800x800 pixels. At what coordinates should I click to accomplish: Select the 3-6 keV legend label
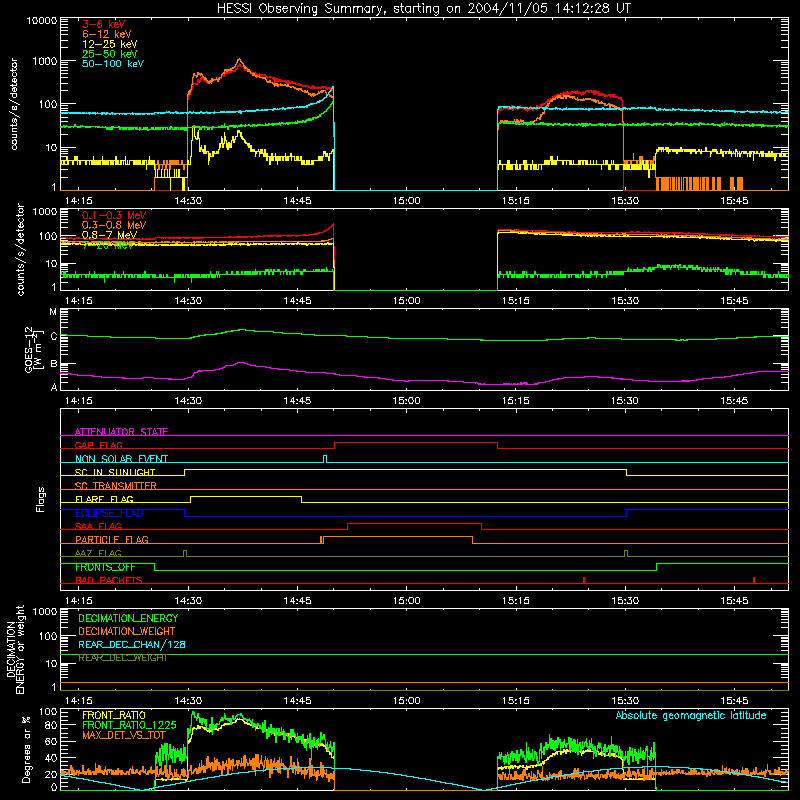[x=104, y=24]
